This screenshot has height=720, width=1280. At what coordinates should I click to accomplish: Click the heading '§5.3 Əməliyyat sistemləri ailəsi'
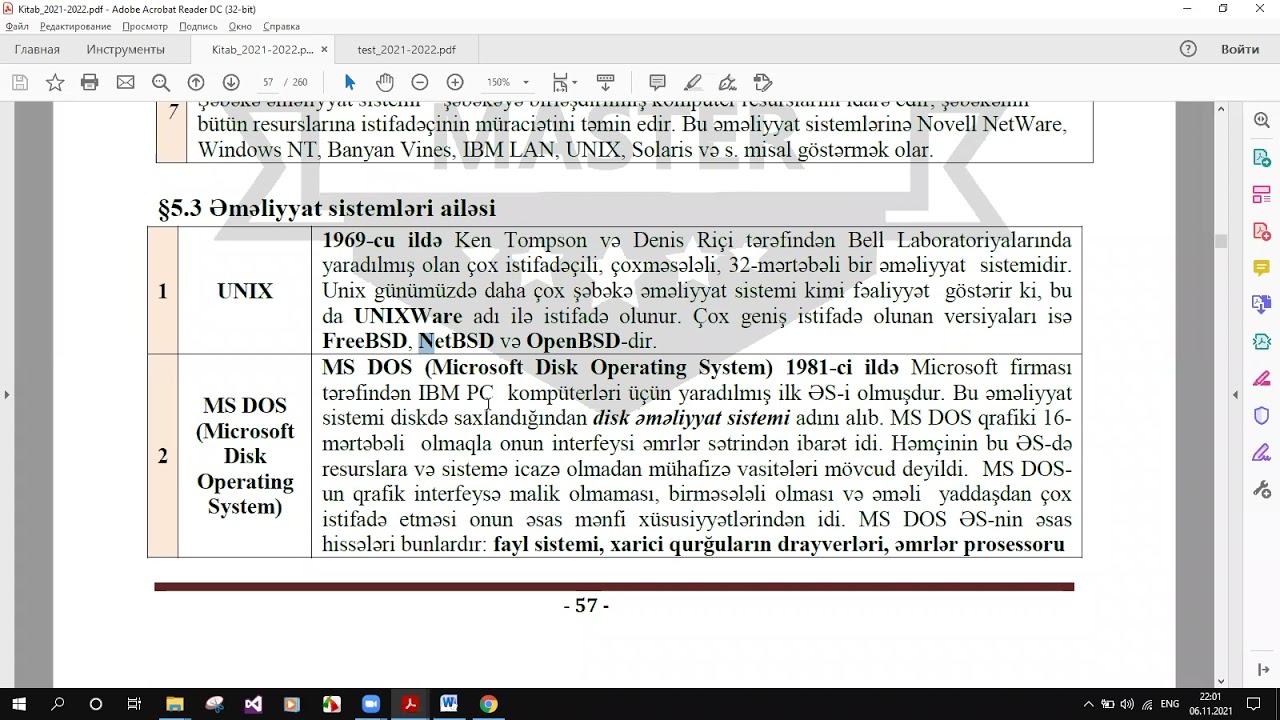coord(326,209)
